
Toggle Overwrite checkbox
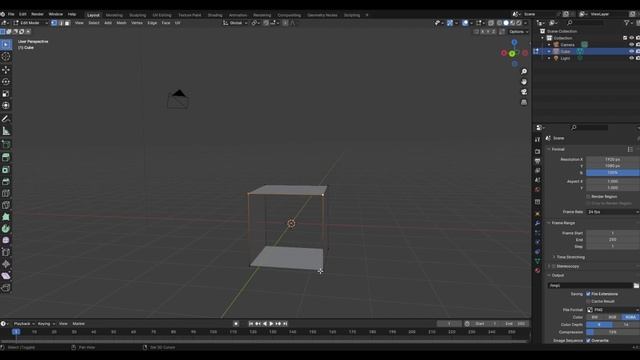[589, 340]
